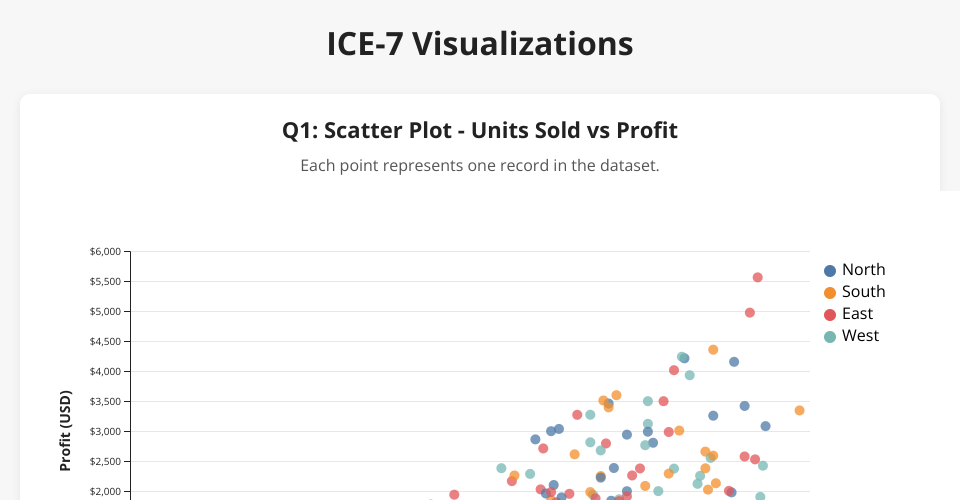Toggle the North series legend label

tap(863, 270)
